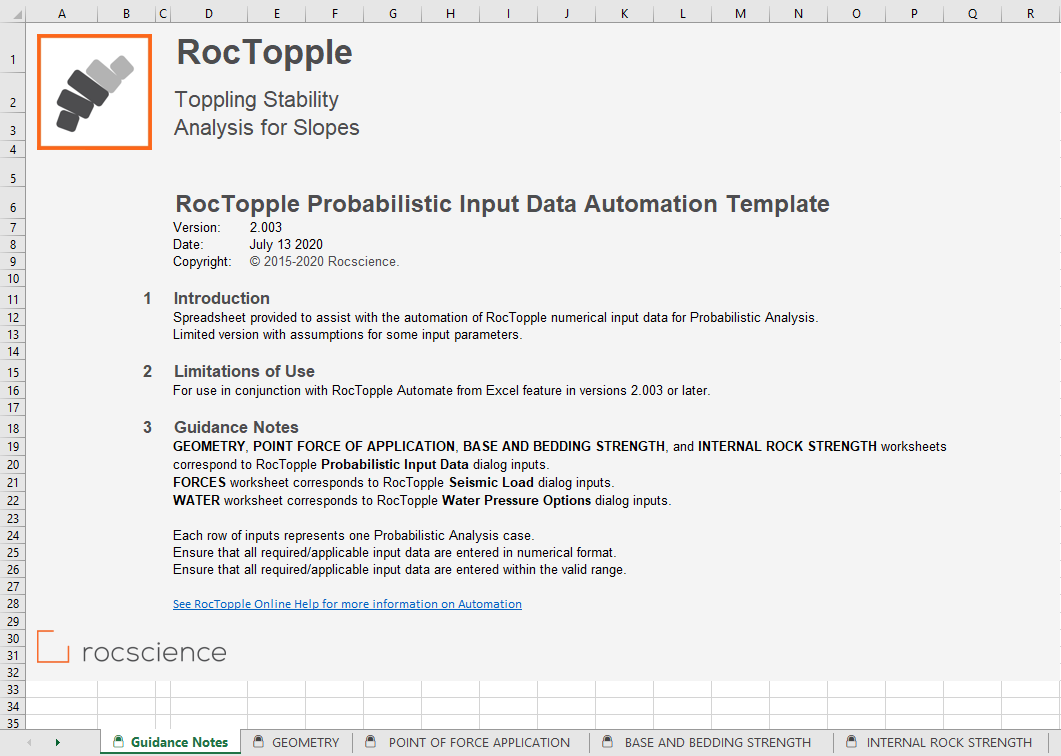Switch to the GEOMETRY worksheet tab
The height and width of the screenshot is (756, 1061).
tap(305, 742)
